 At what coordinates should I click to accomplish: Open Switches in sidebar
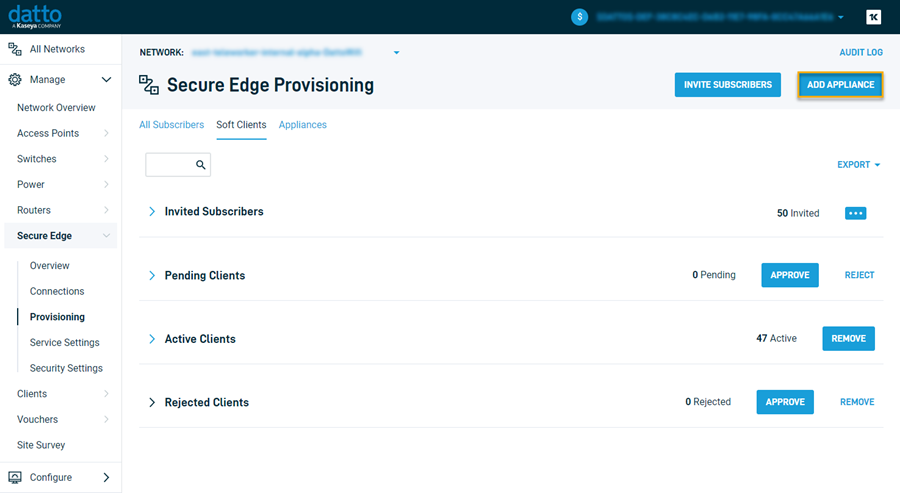point(37,158)
